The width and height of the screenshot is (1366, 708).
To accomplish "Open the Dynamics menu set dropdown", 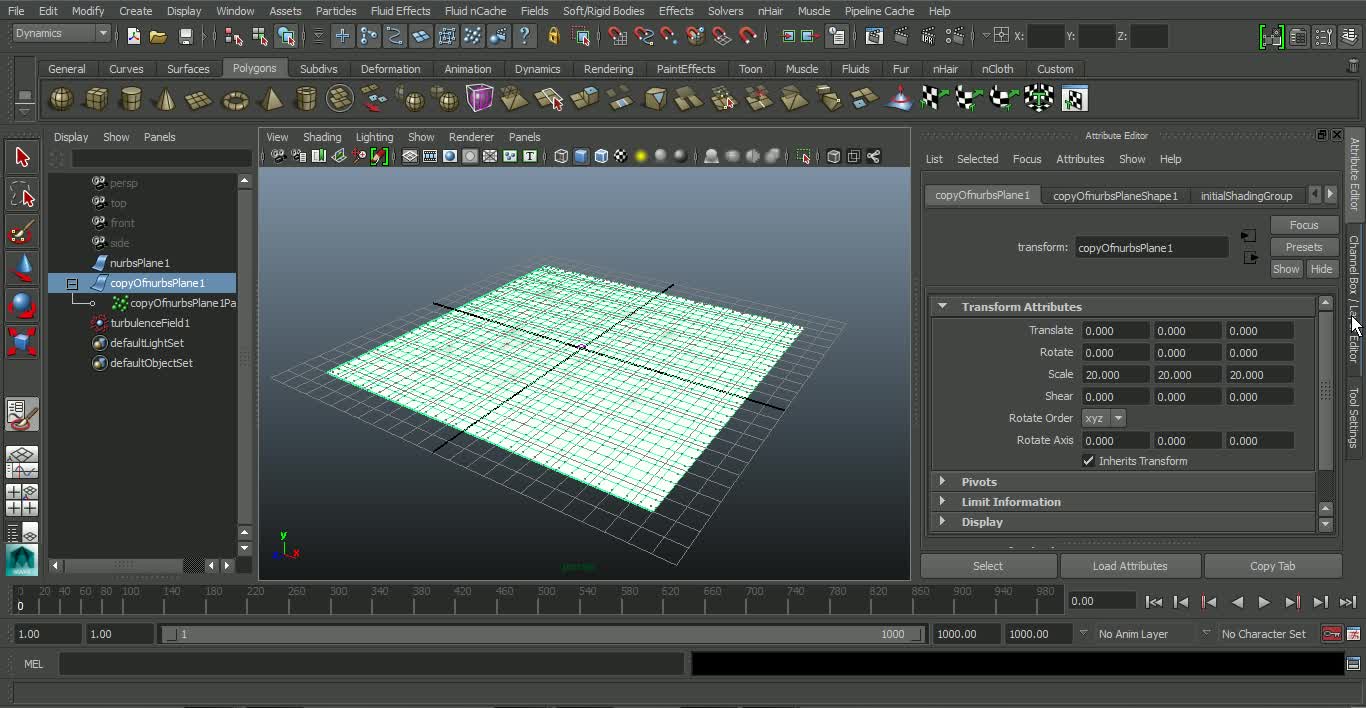I will [61, 33].
